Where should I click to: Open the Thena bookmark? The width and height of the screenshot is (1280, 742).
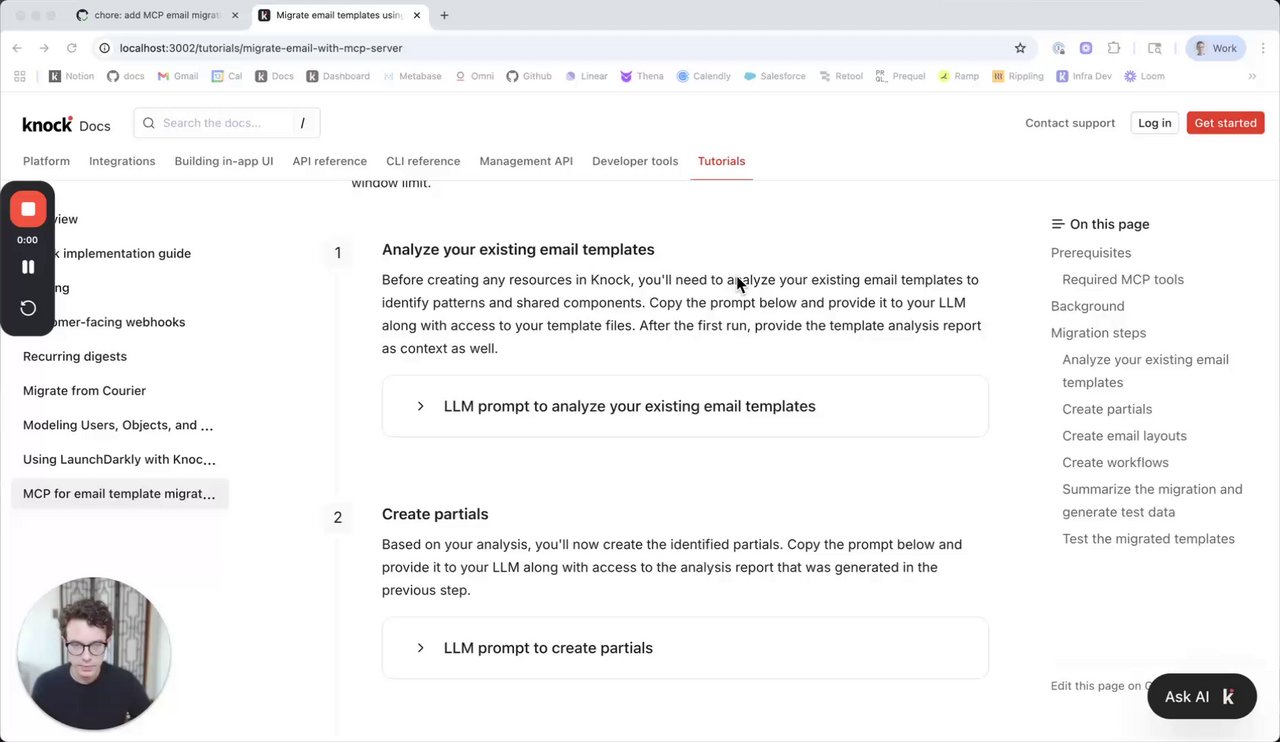point(642,76)
